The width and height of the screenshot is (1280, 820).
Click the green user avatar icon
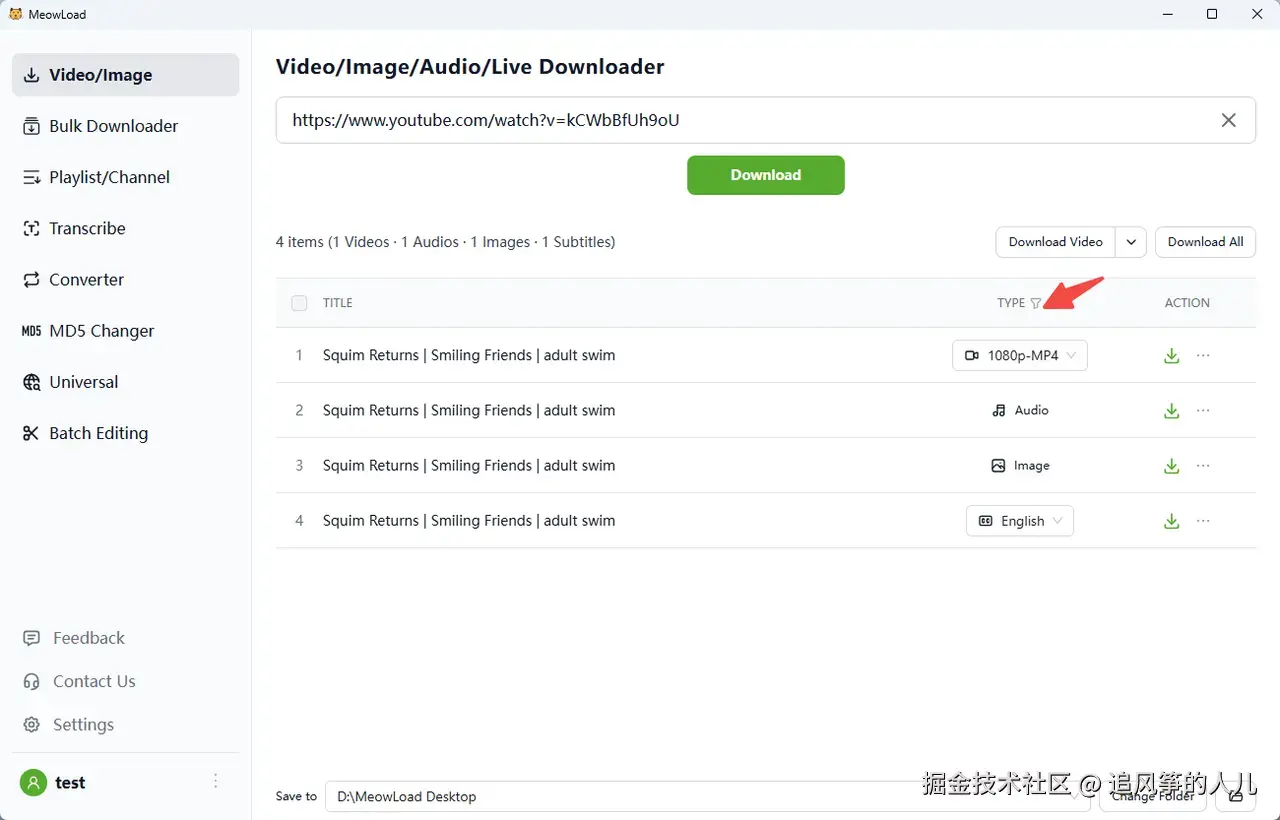33,782
